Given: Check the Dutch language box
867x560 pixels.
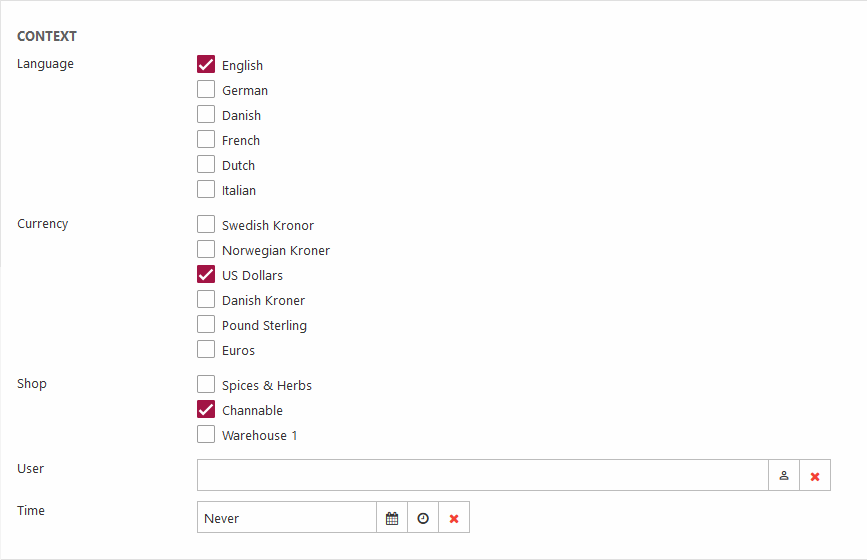Looking at the screenshot, I should click(206, 165).
